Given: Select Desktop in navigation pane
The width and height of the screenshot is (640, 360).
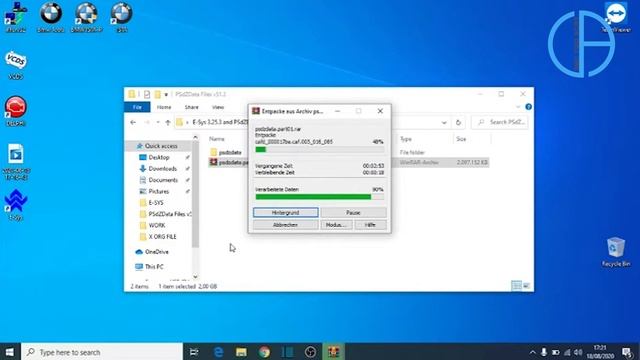Looking at the screenshot, I should [159, 157].
